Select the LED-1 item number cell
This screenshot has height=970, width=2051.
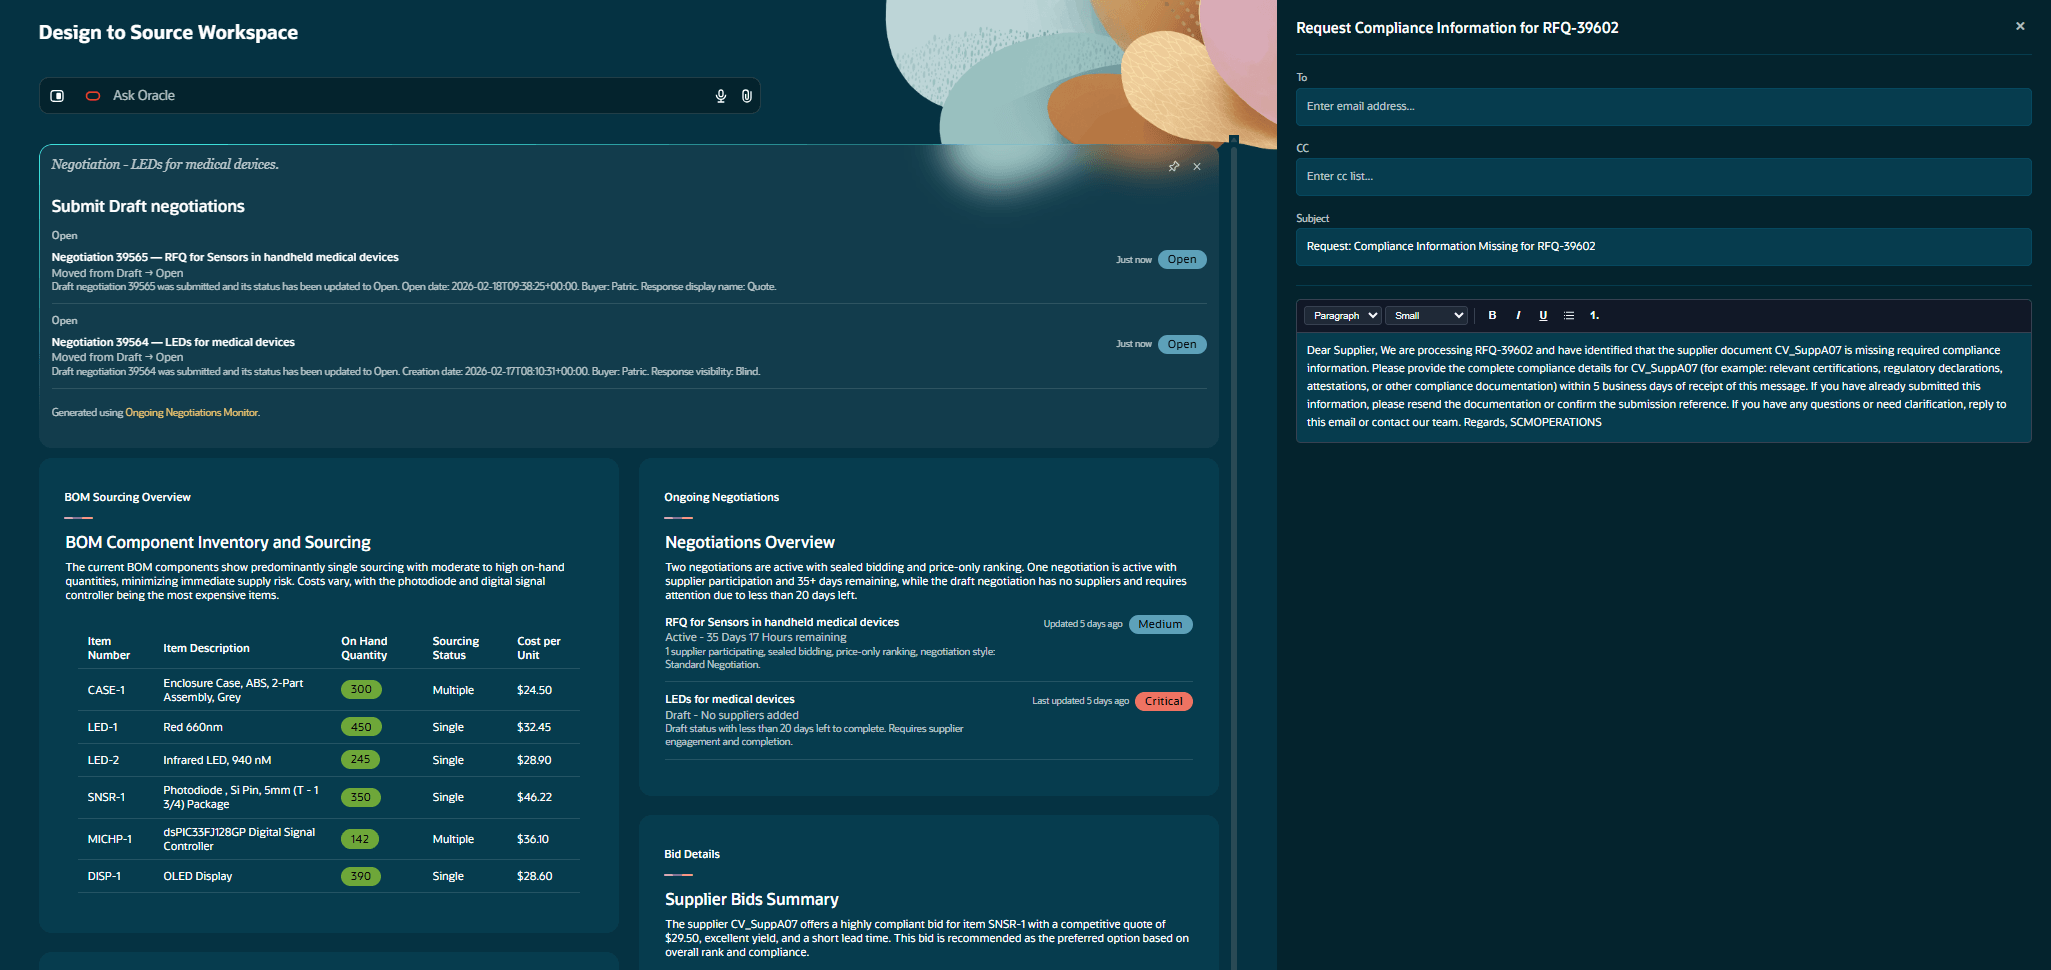click(x=102, y=727)
